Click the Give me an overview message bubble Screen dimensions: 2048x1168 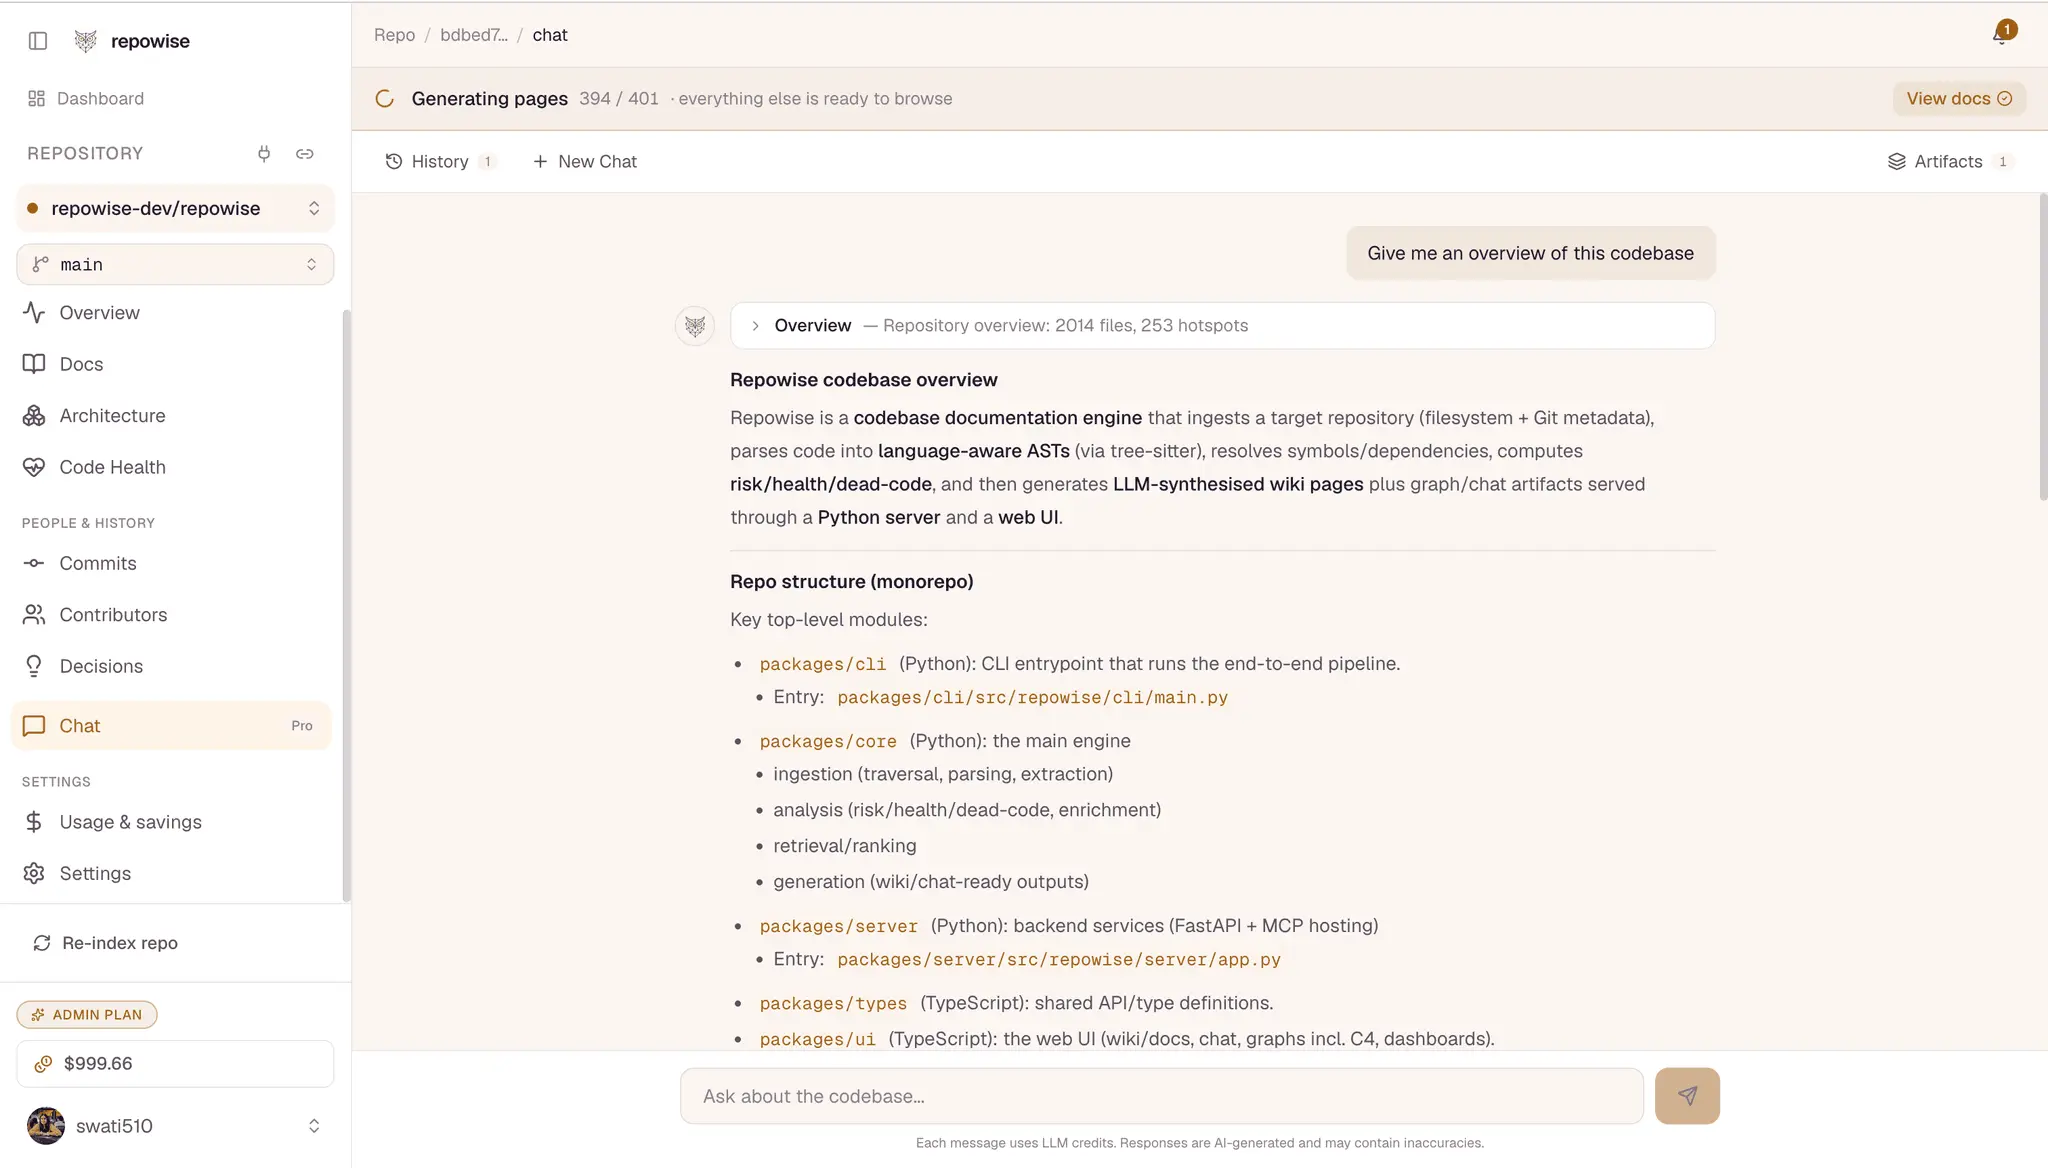[x=1530, y=254]
